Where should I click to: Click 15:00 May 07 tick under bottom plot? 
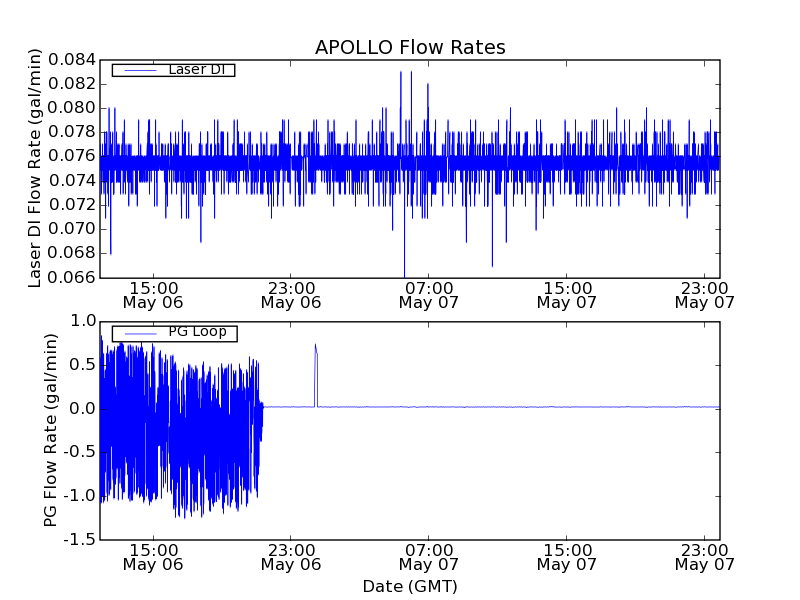(567, 557)
